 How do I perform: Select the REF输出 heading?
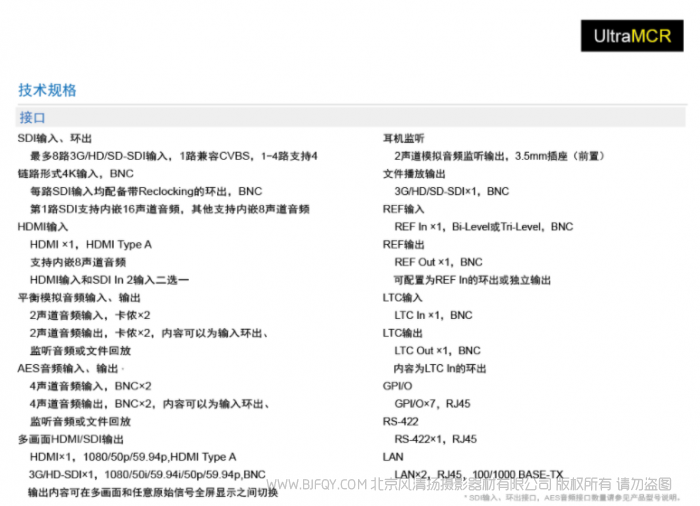click(404, 245)
